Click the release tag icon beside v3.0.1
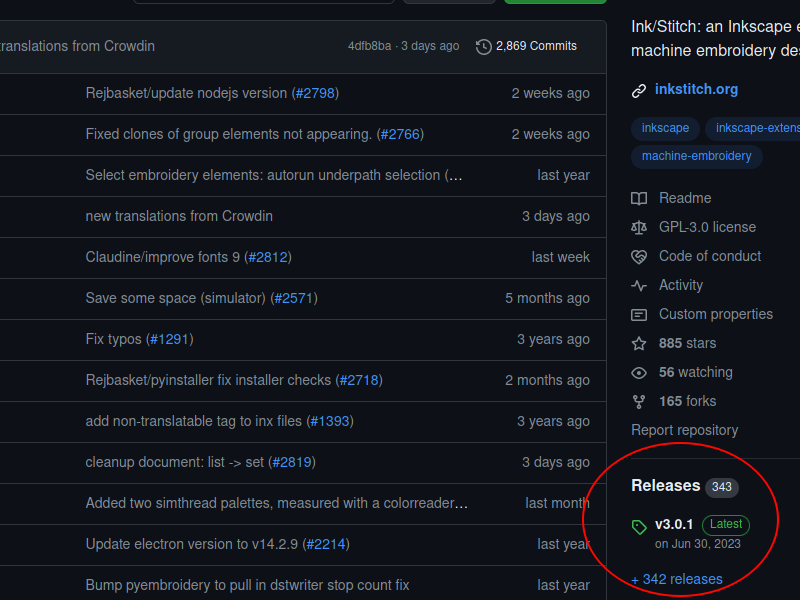Screen dimensions: 800x600 (639, 527)
